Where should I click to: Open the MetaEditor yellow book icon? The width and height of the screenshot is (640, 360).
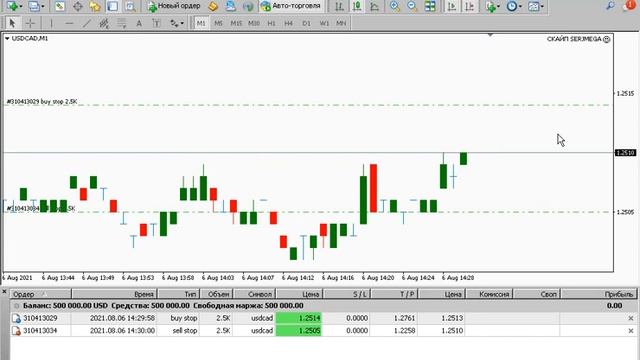[213, 6]
